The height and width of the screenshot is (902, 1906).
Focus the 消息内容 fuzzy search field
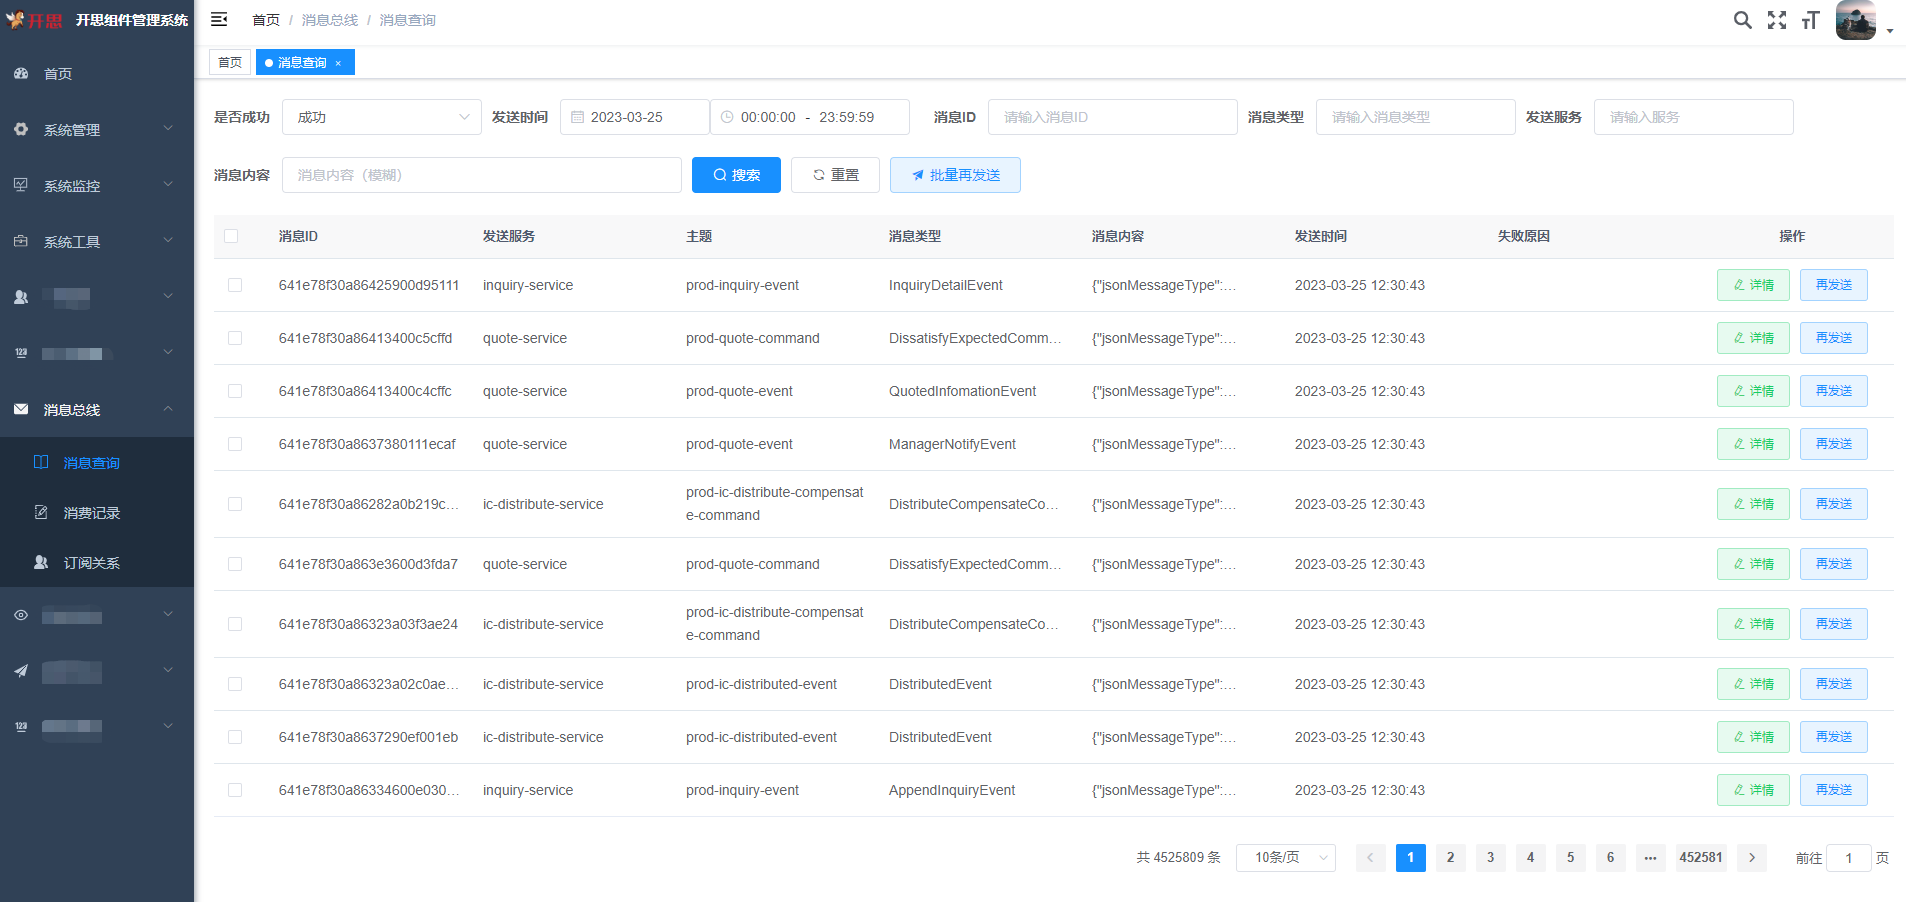click(482, 175)
